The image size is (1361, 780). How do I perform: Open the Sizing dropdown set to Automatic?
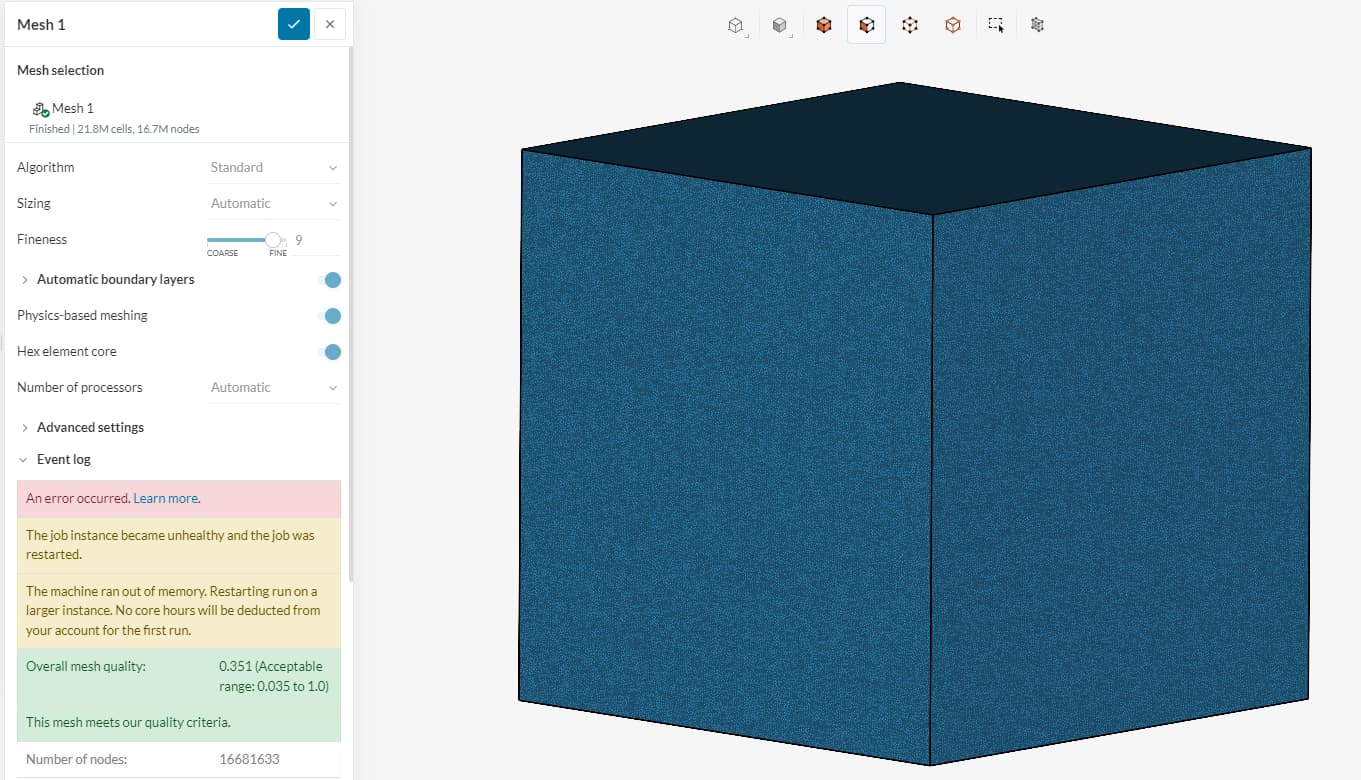[272, 203]
